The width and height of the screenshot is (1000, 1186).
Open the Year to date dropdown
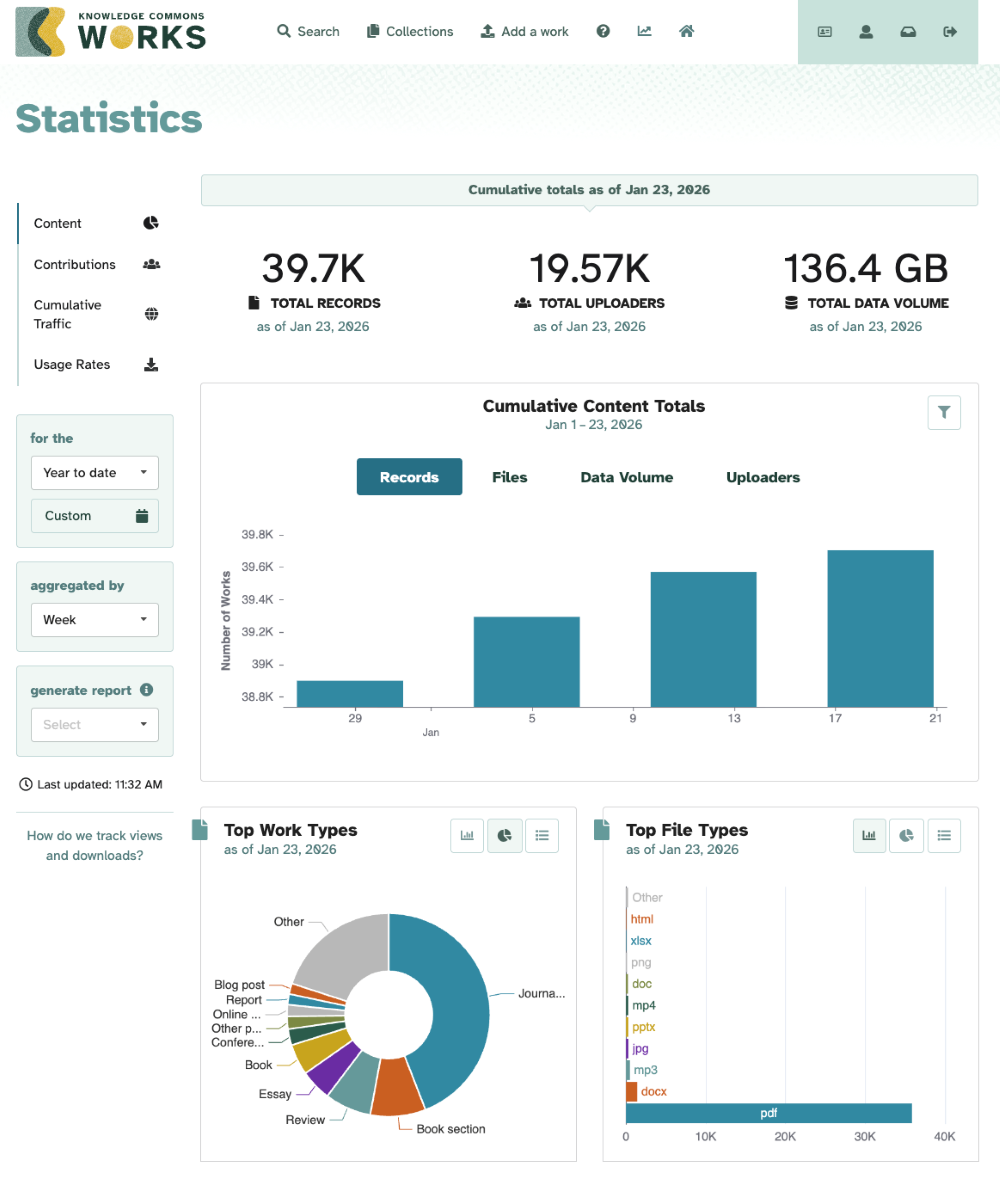coord(94,472)
